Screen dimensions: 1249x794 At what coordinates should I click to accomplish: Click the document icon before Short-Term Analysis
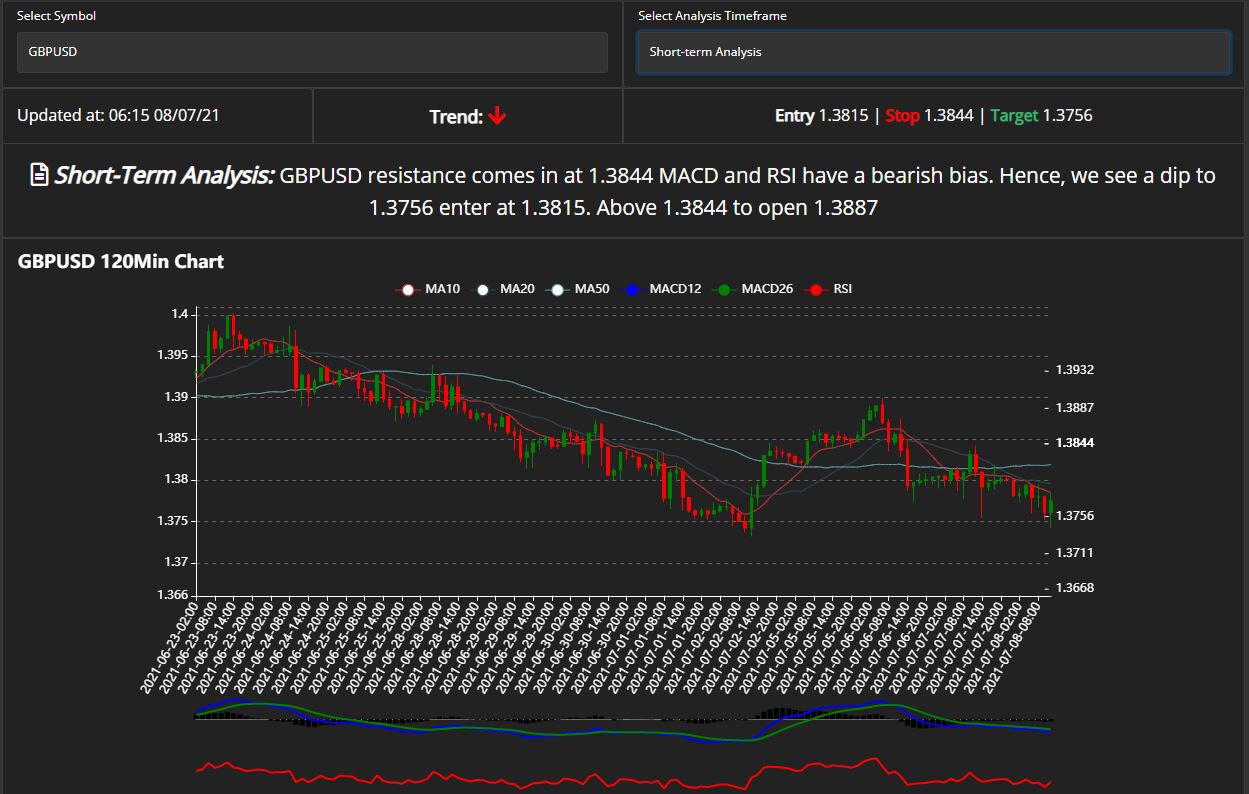(x=40, y=176)
